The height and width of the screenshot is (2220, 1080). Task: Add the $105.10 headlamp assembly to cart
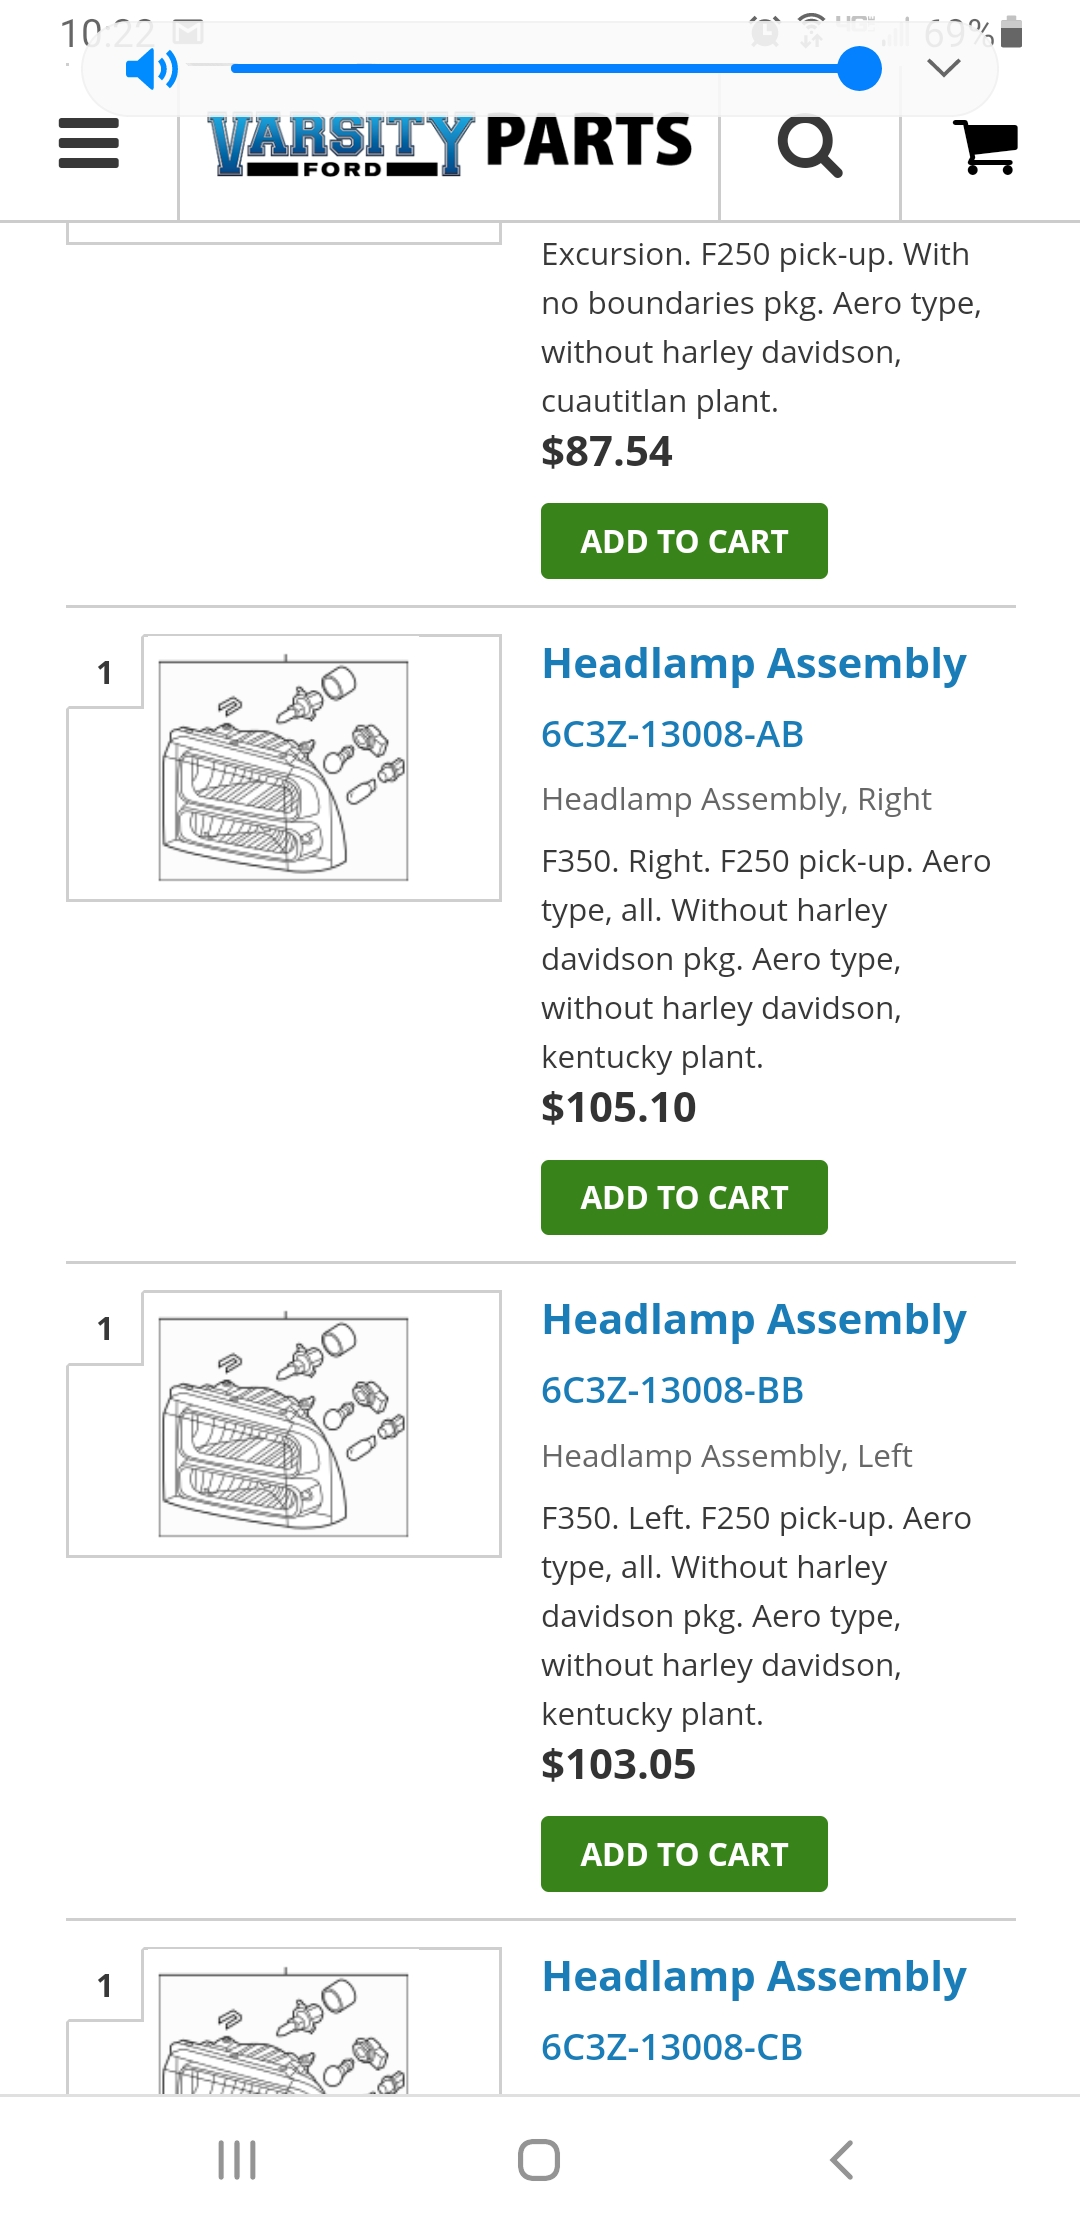(x=684, y=1197)
